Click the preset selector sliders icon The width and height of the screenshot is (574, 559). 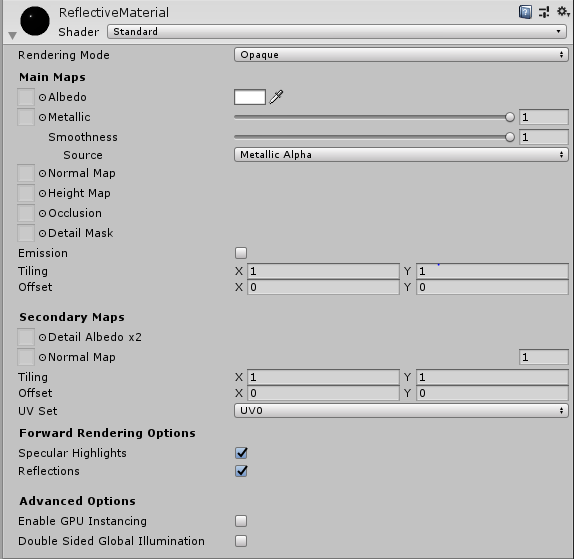click(544, 12)
